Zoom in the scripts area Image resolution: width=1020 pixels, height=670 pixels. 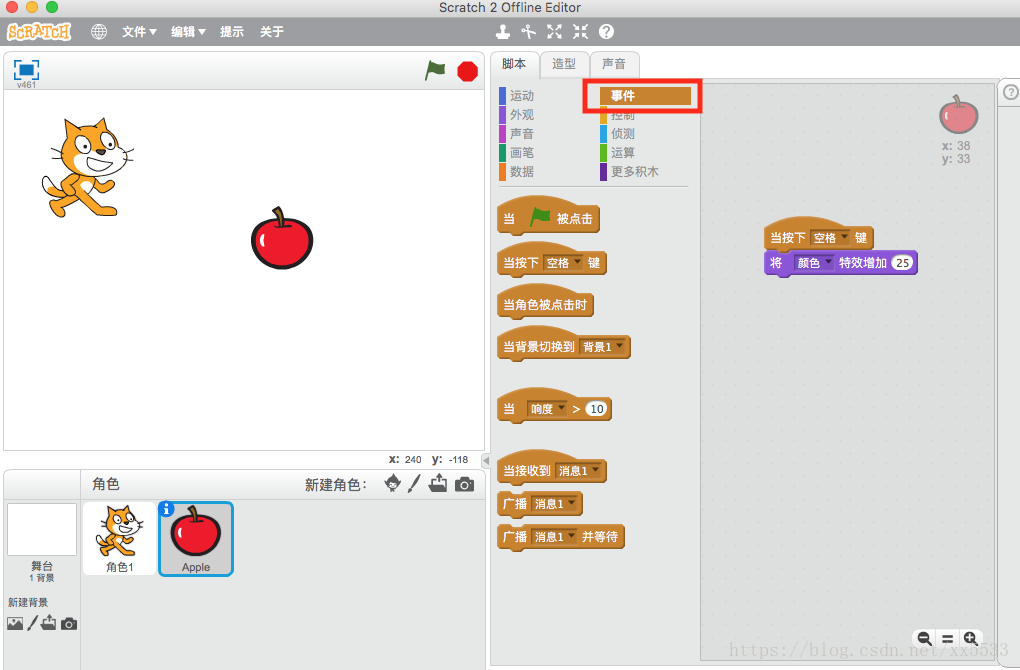[971, 638]
